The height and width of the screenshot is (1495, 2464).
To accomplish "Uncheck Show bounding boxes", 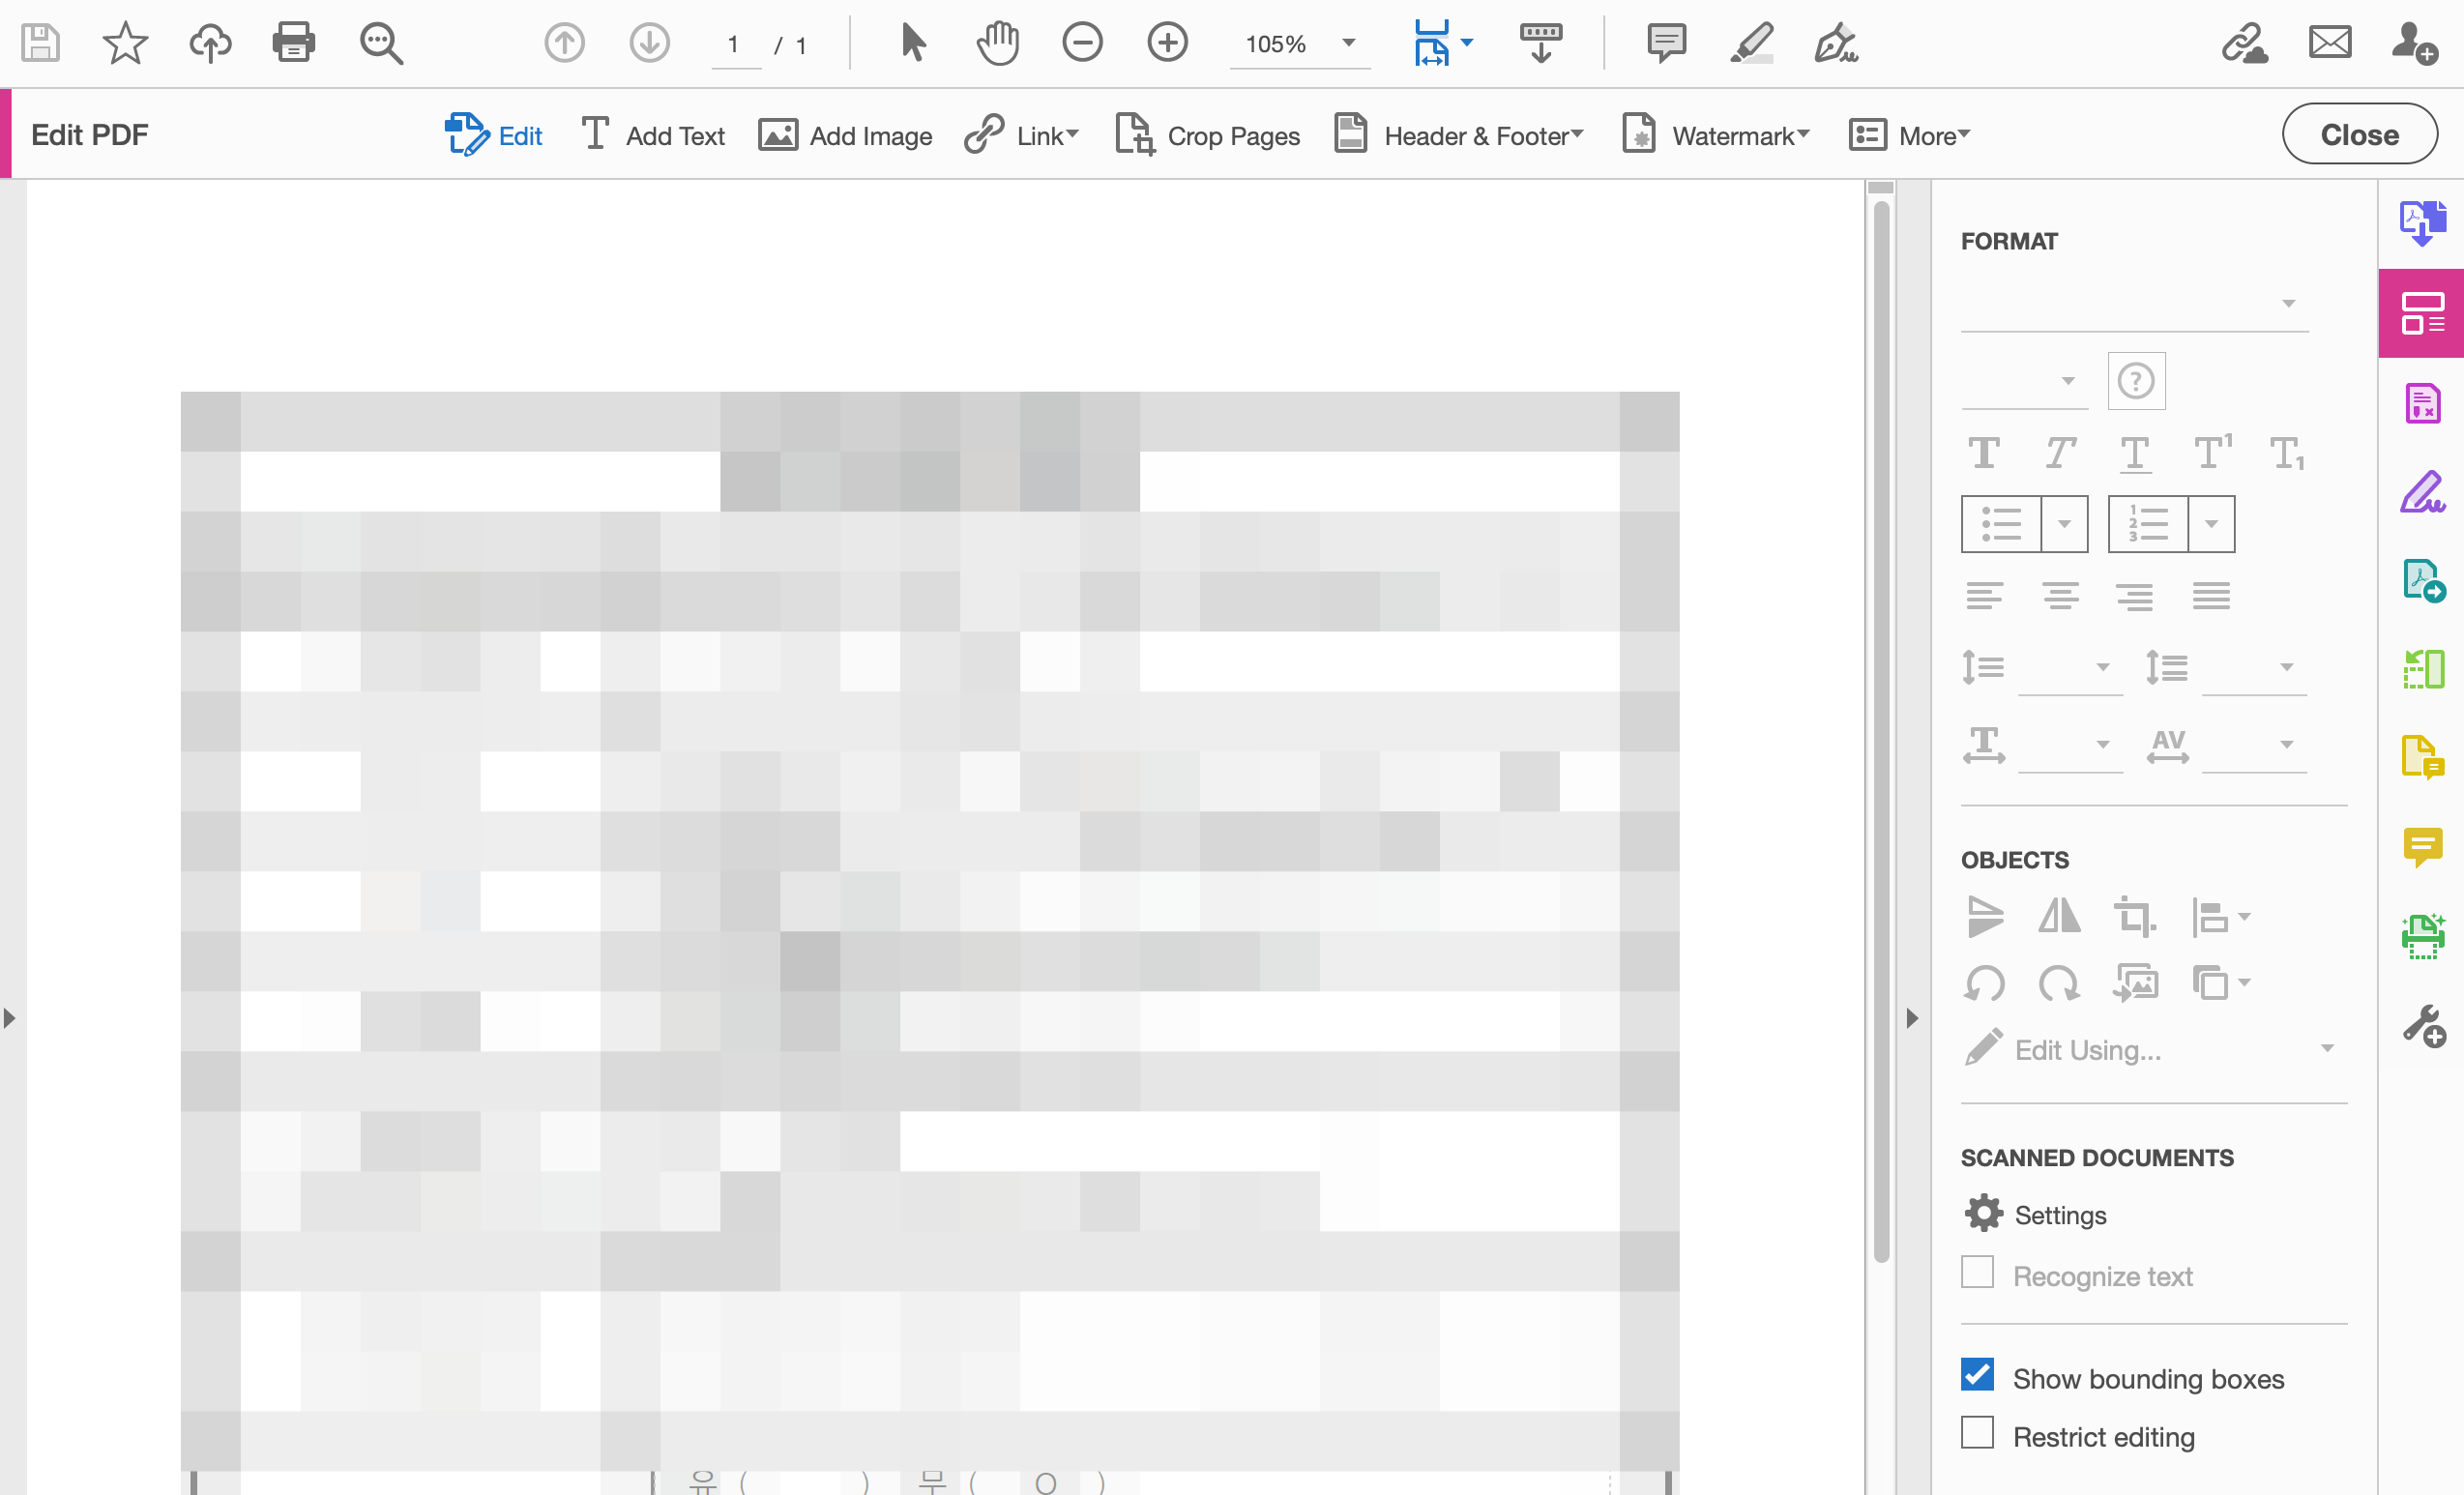I will 1977,1375.
